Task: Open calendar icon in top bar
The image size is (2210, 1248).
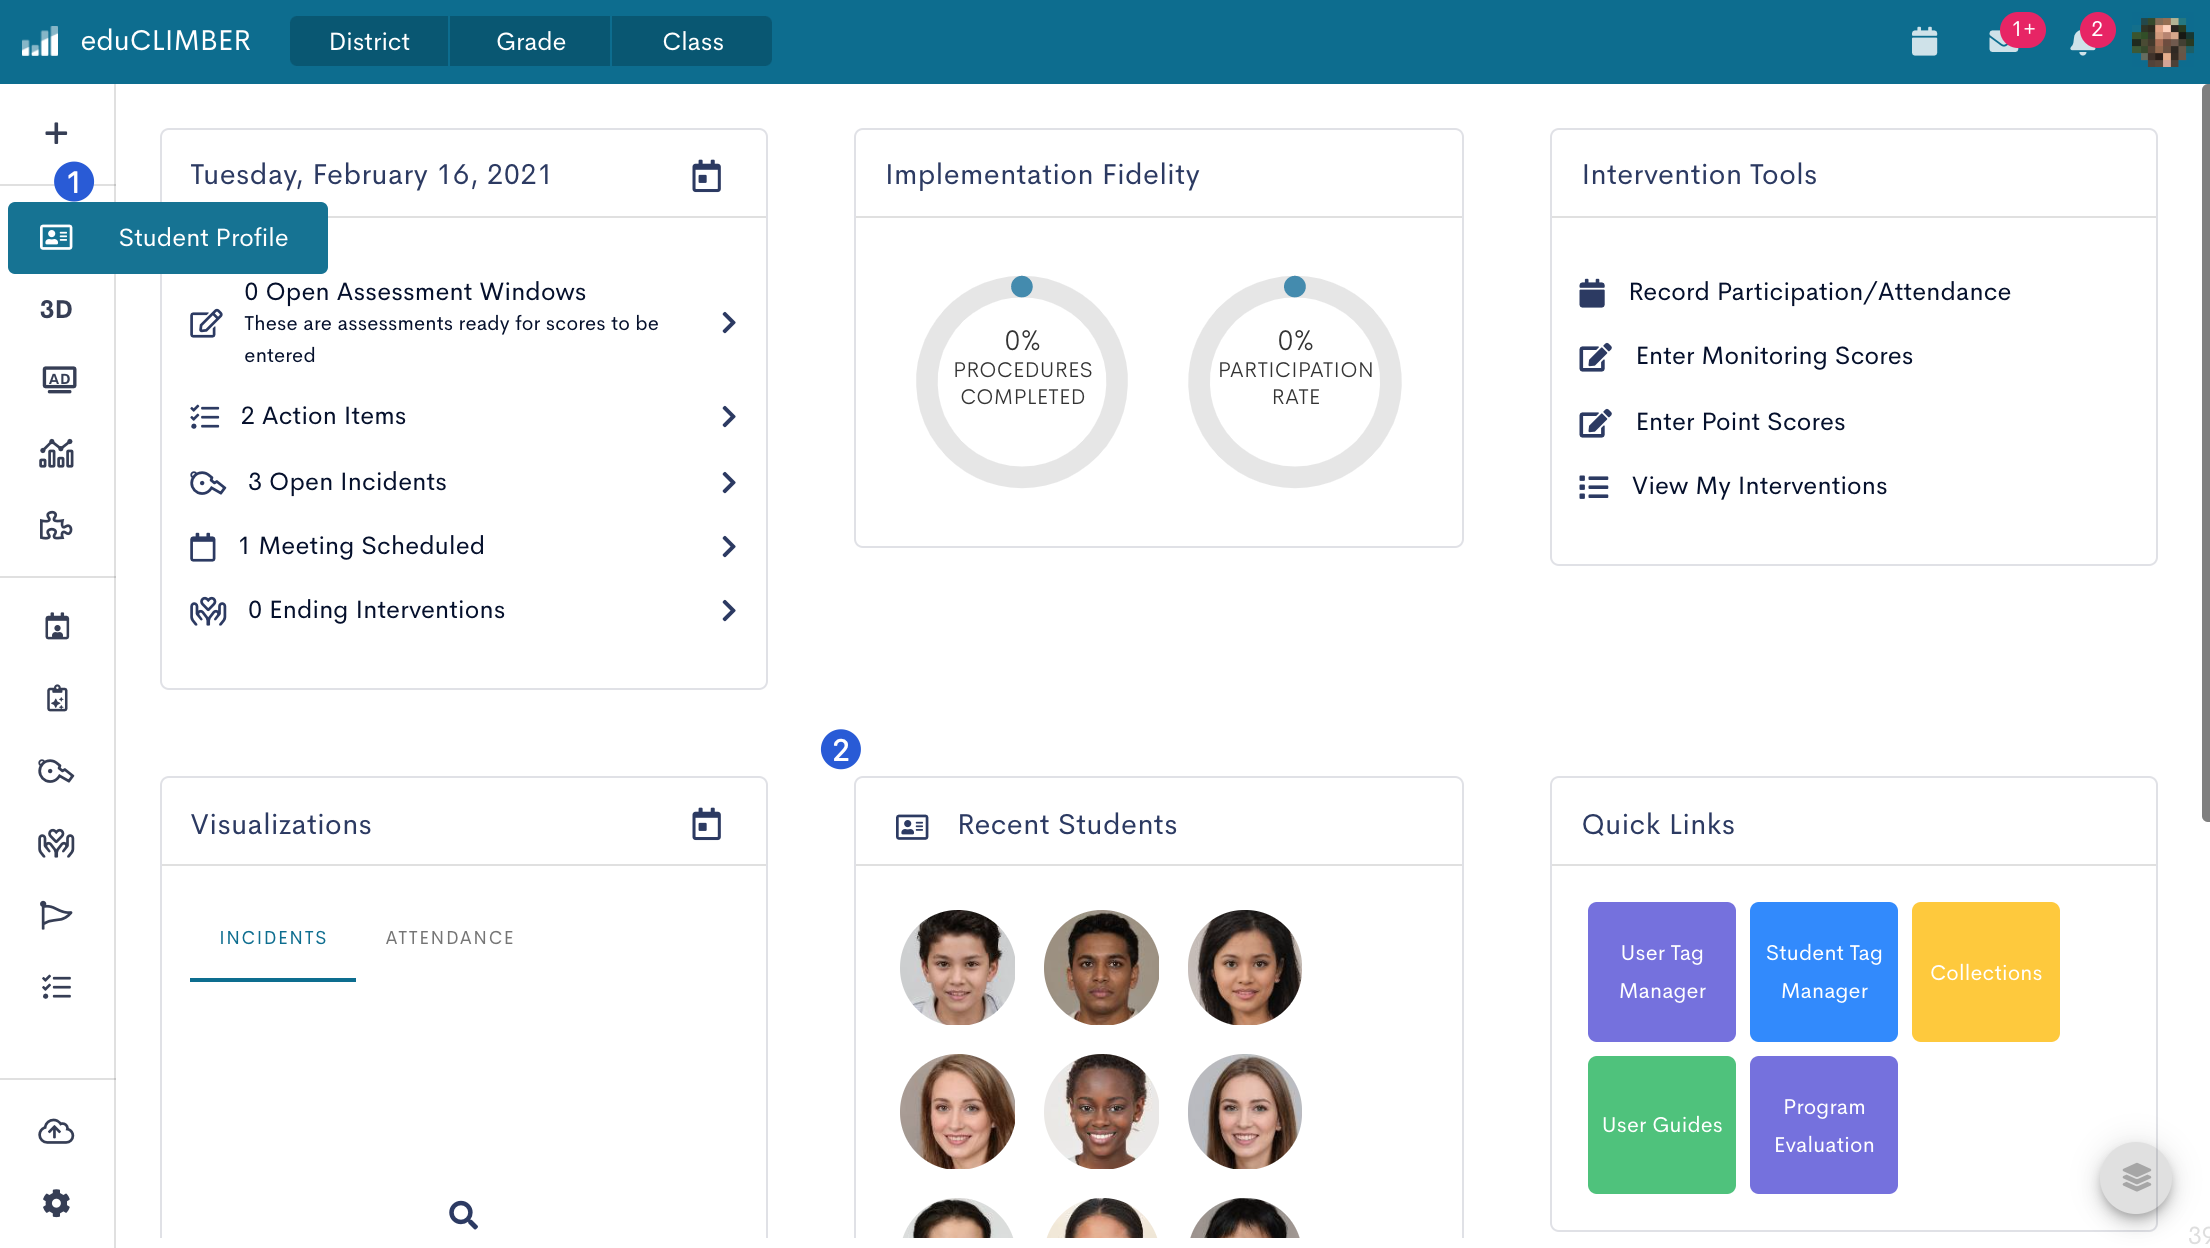Action: click(x=1924, y=41)
